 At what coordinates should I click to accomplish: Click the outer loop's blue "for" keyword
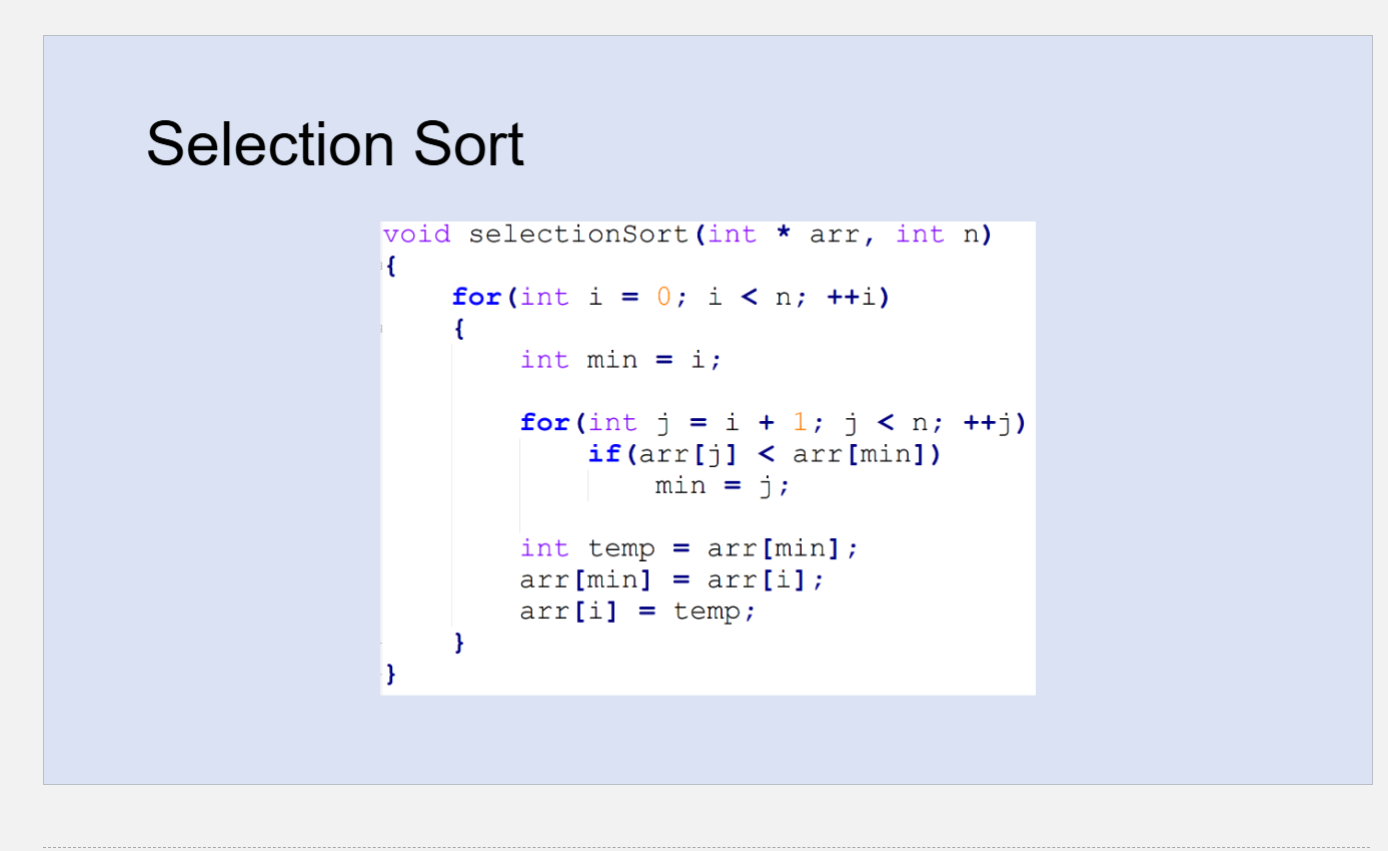click(475, 297)
